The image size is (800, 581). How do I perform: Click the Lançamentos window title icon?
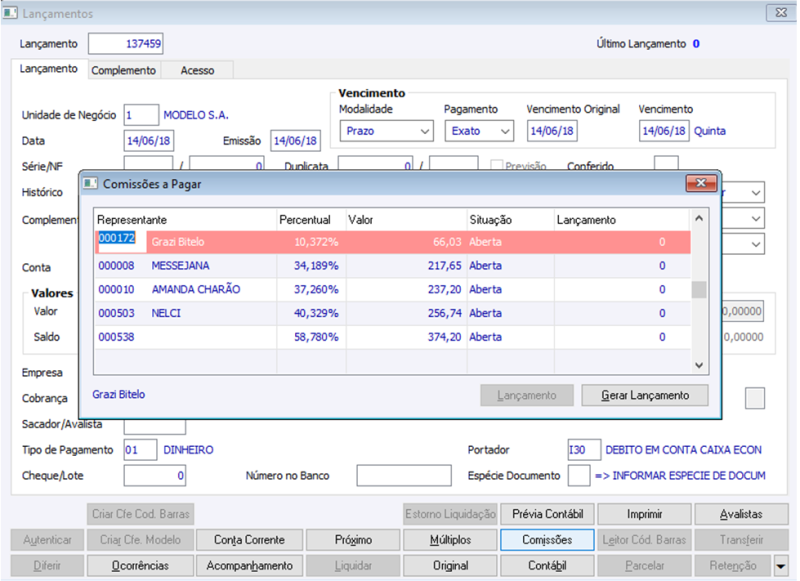[10, 14]
